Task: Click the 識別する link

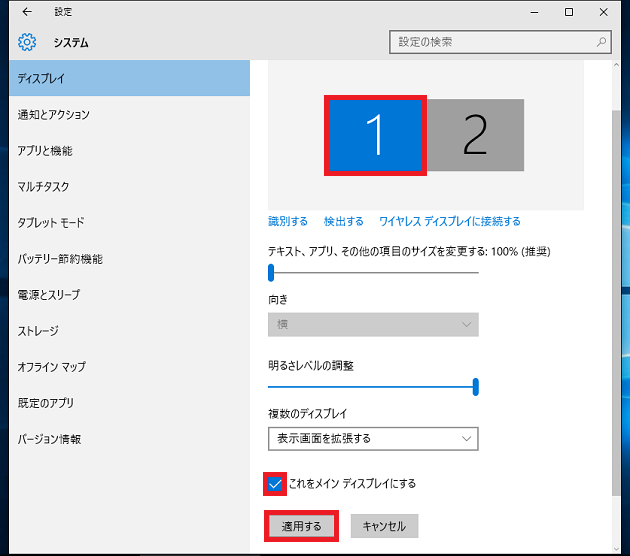Action: tap(288, 221)
